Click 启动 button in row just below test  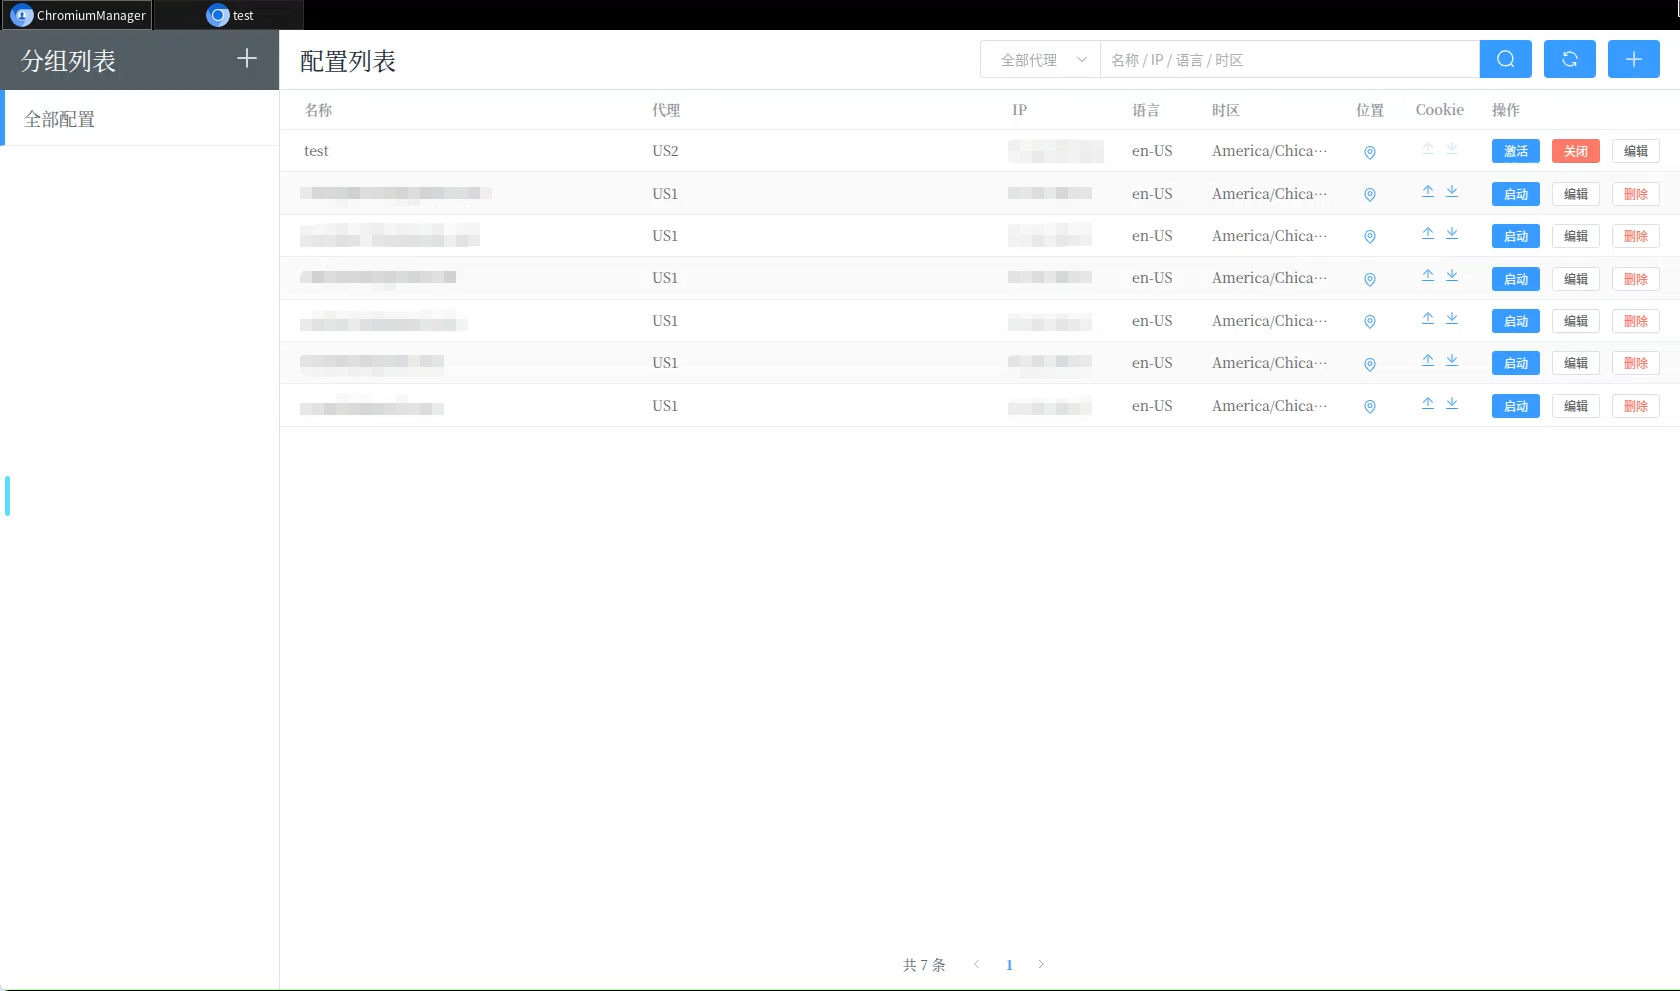1516,194
